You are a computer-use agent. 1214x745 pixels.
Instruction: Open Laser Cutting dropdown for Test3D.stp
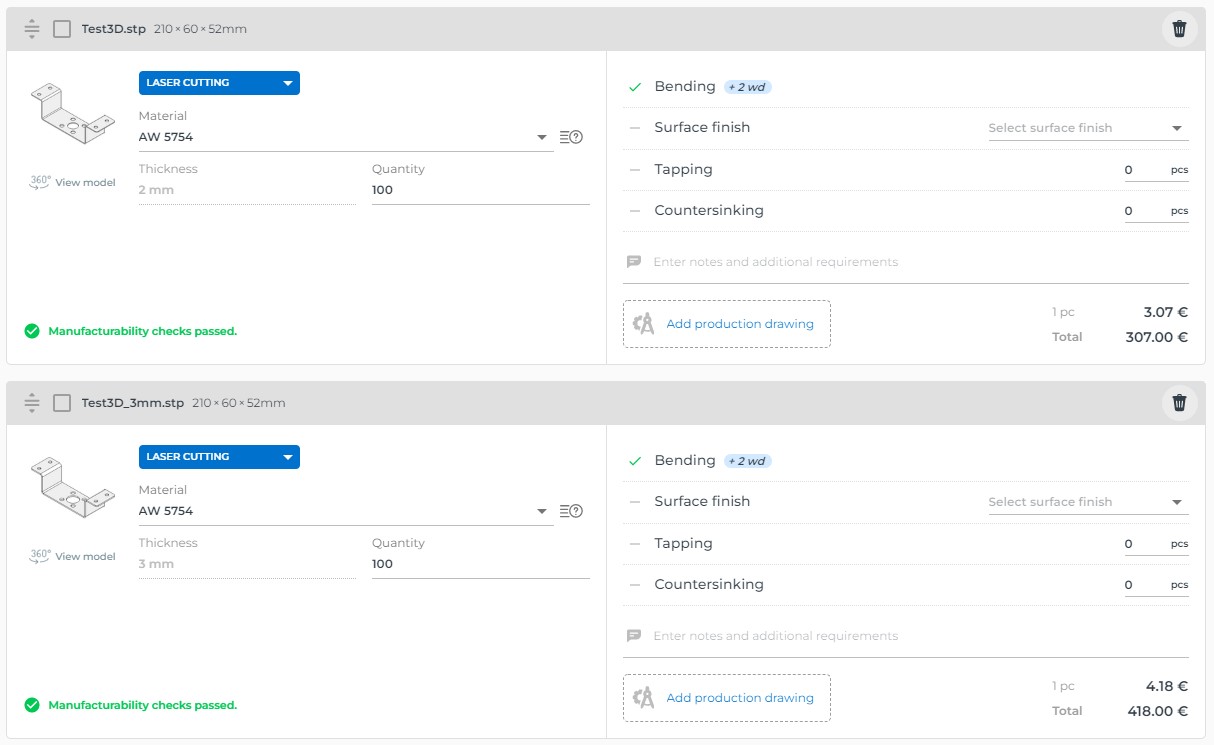[219, 83]
